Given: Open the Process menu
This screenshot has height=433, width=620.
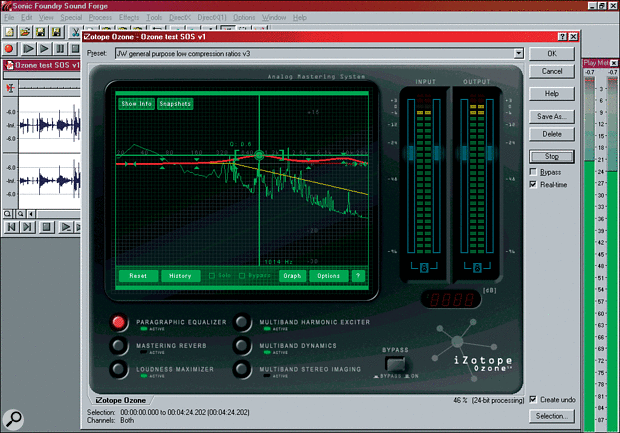Looking at the screenshot, I should pyautogui.click(x=100, y=17).
